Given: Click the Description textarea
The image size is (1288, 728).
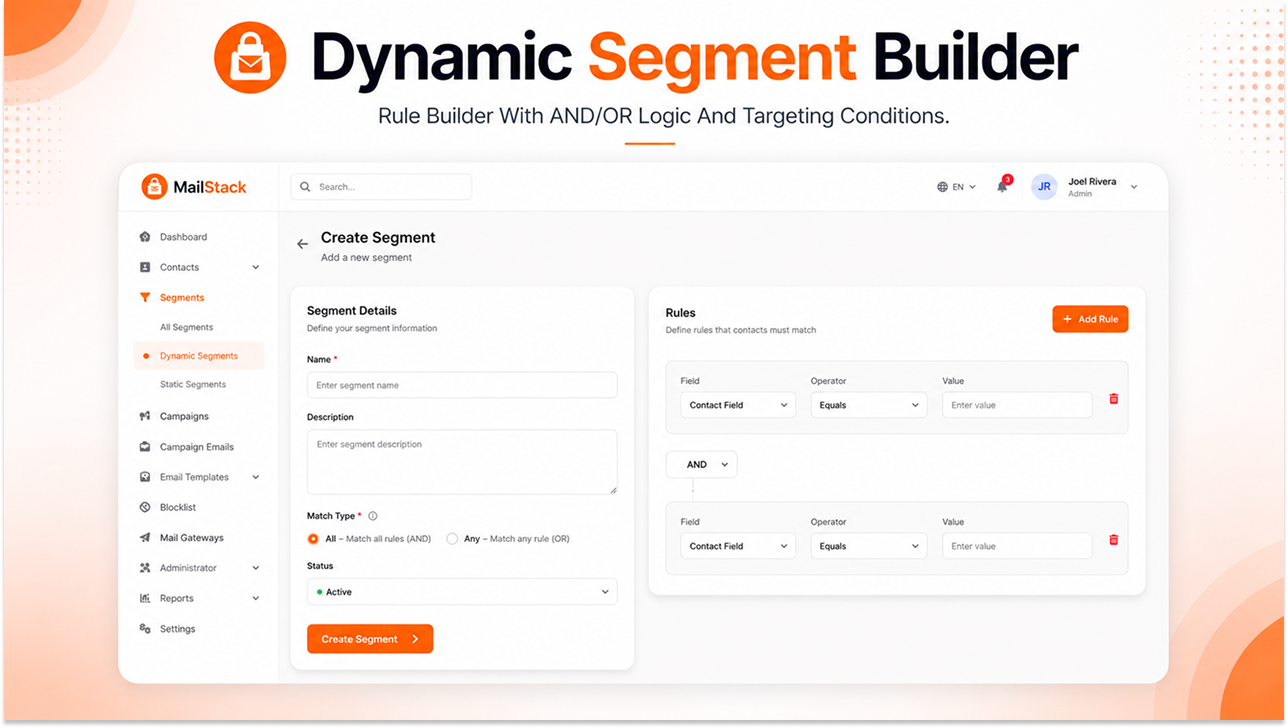Looking at the screenshot, I should (462, 462).
